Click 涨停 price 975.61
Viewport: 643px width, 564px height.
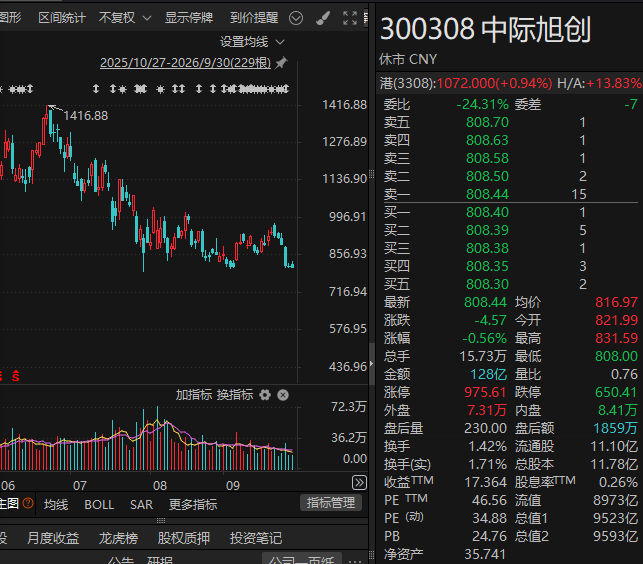(486, 392)
